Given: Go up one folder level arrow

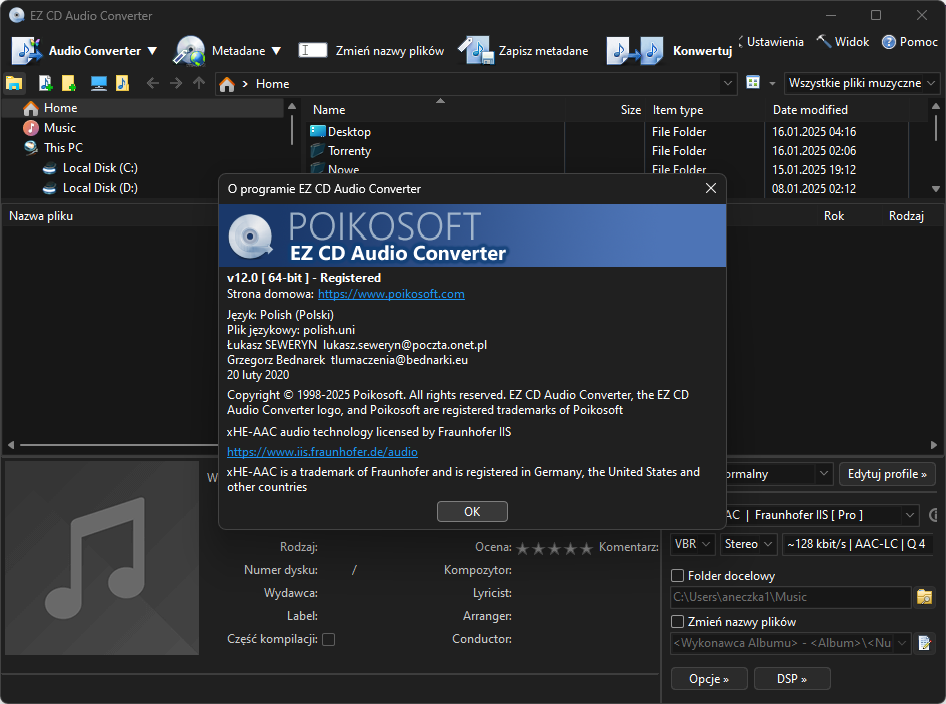Looking at the screenshot, I should [x=198, y=83].
